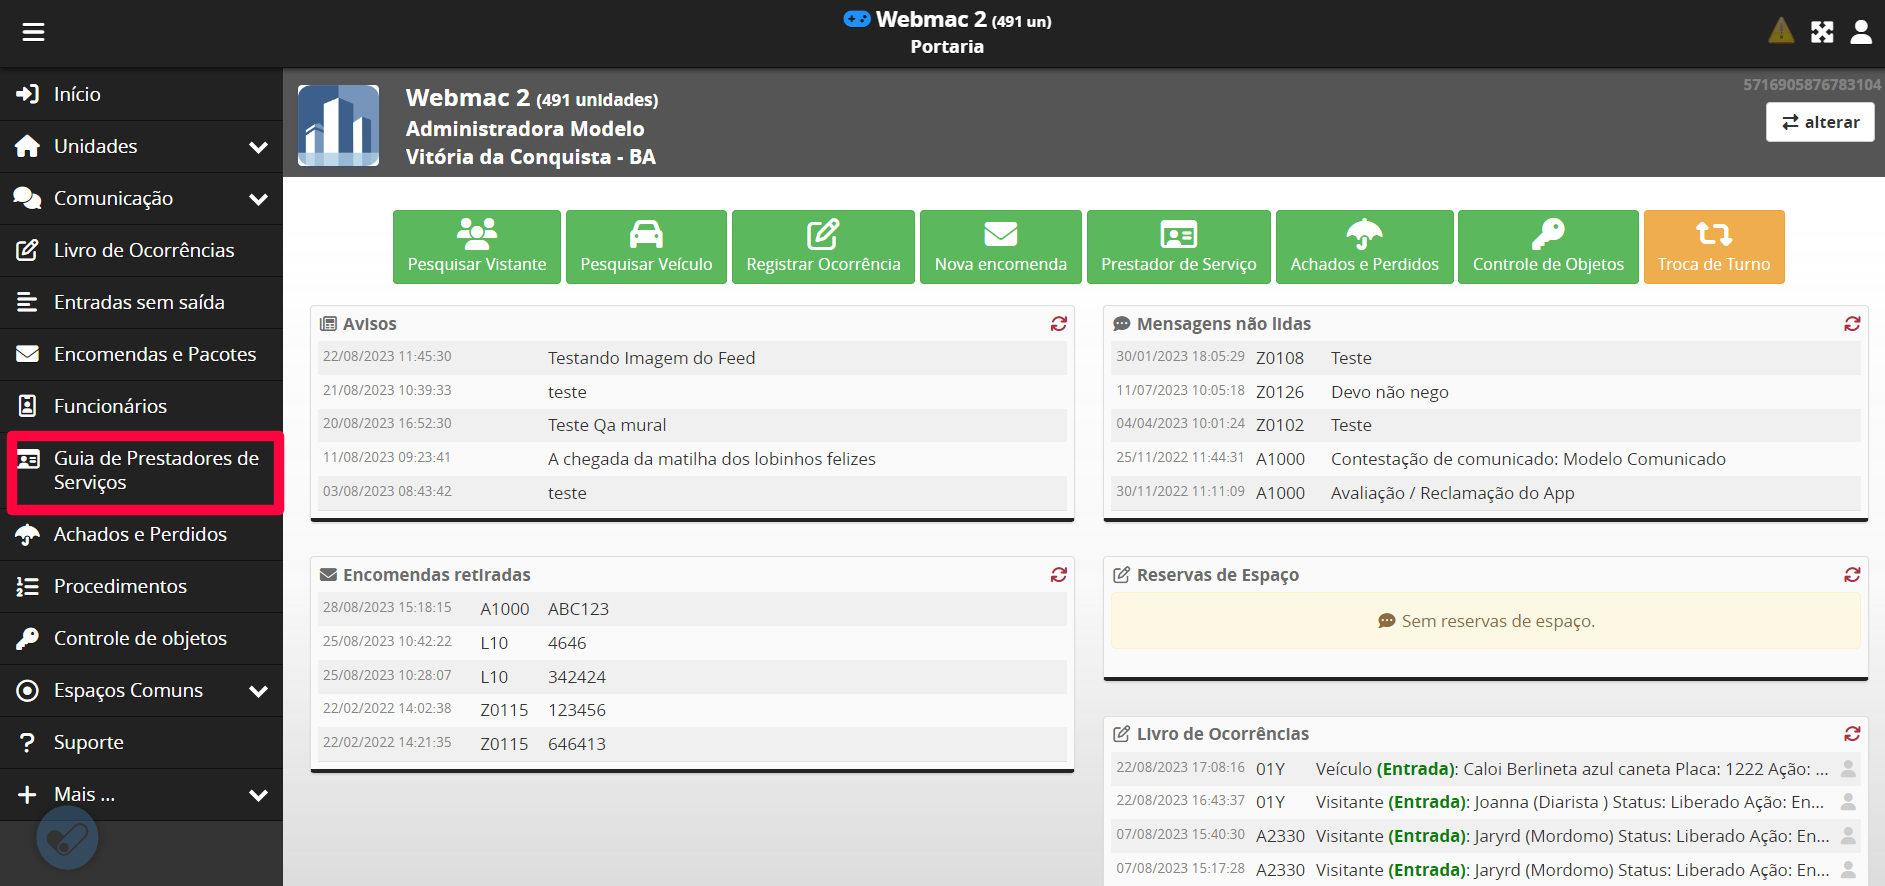Viewport: 1885px width, 886px height.
Task: Refresh the Livro de Ocorrências panel
Action: coord(1852,734)
